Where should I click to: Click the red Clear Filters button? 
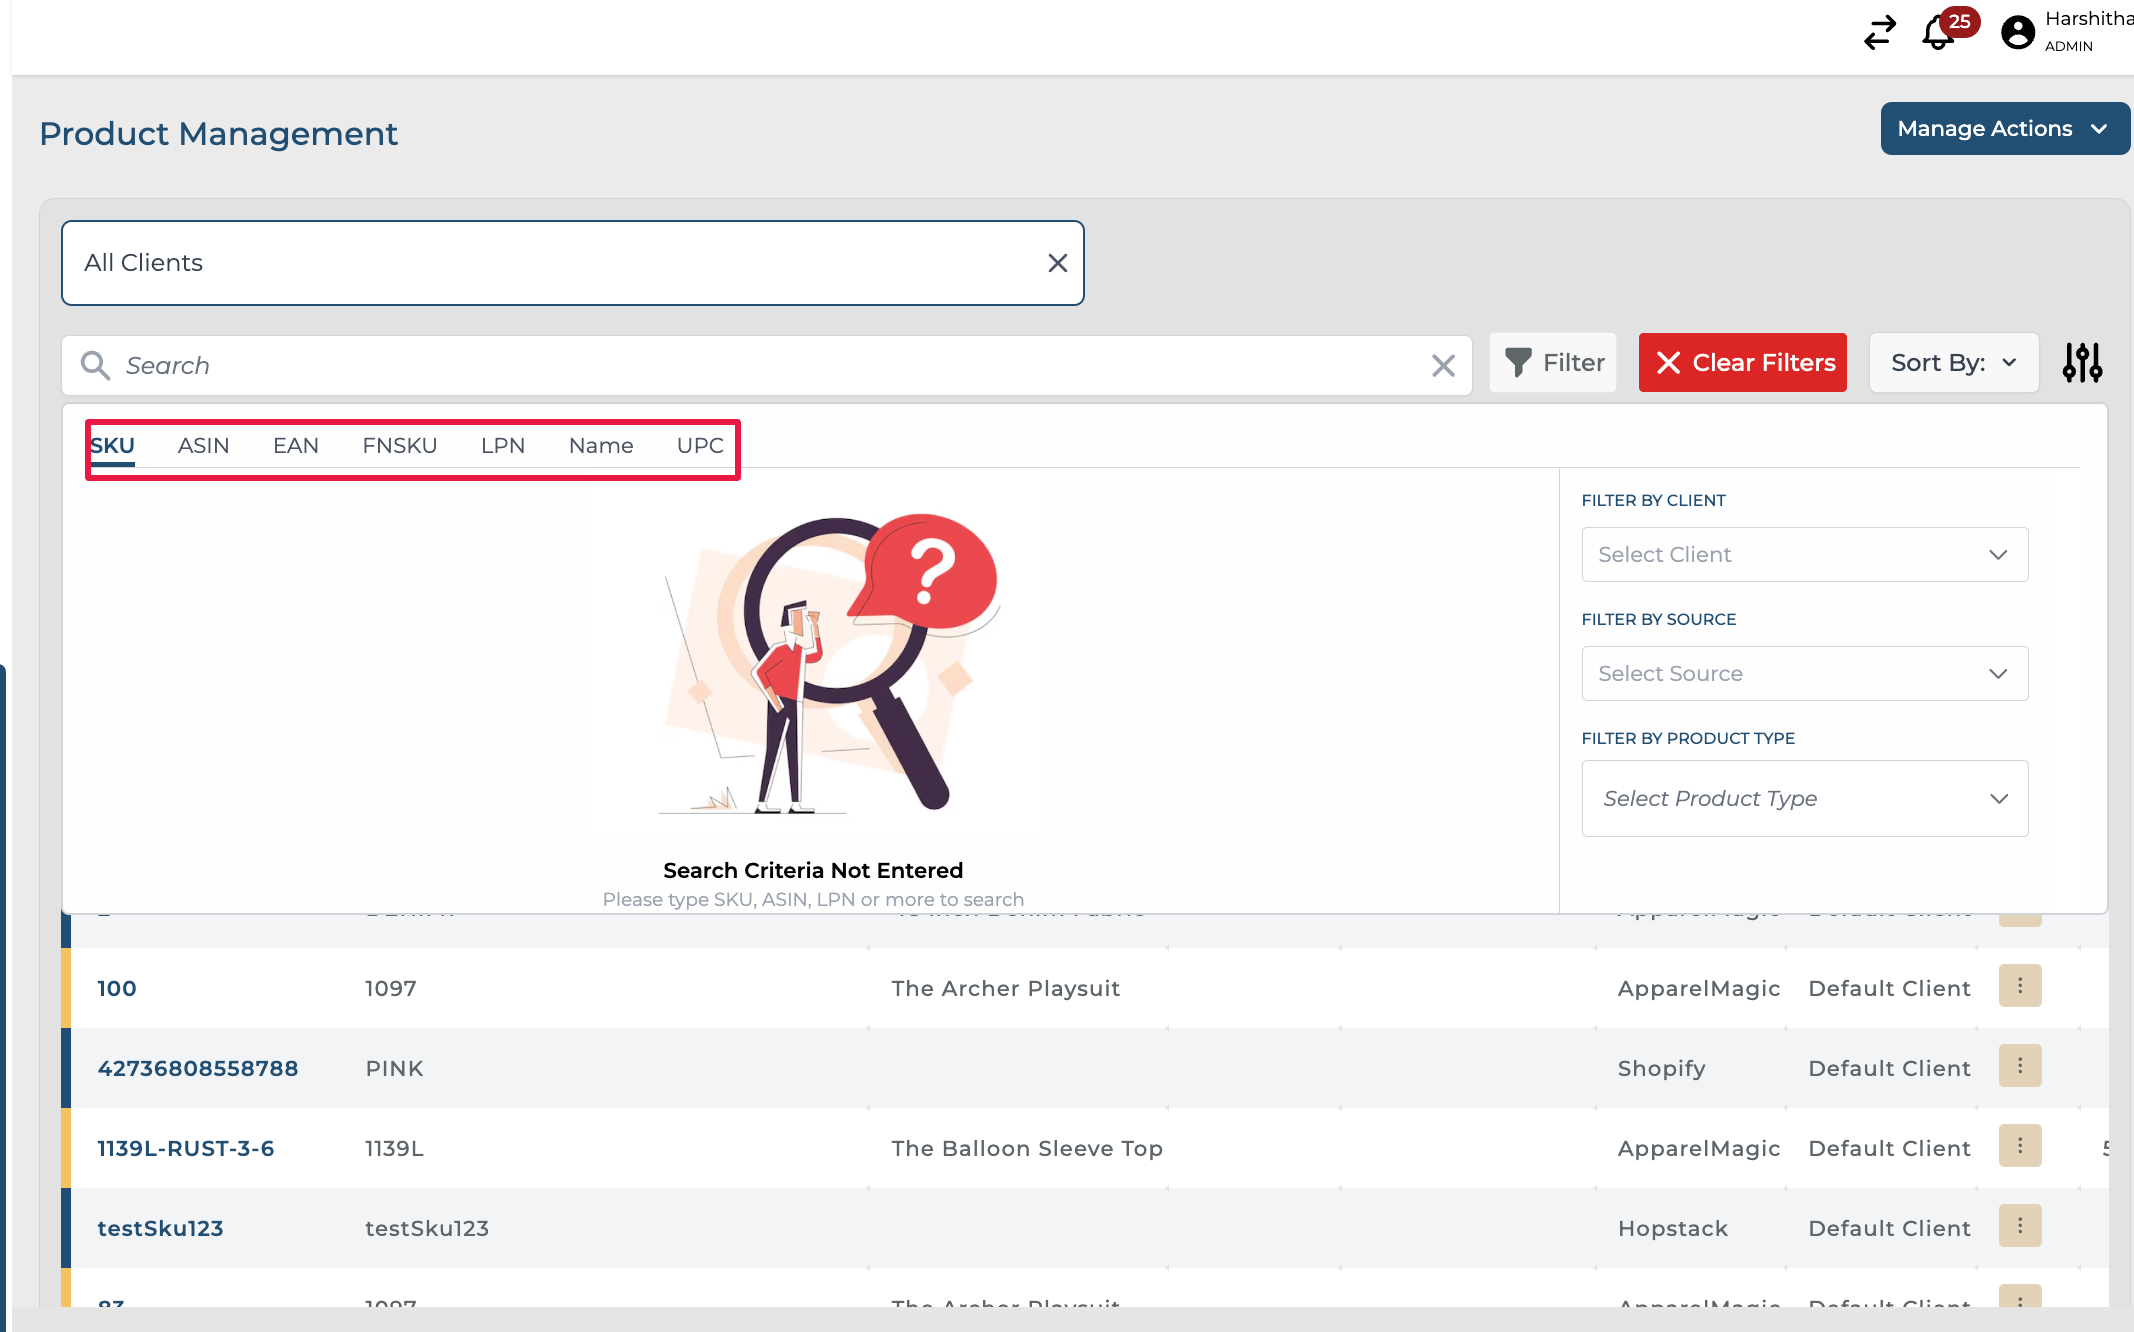point(1742,363)
